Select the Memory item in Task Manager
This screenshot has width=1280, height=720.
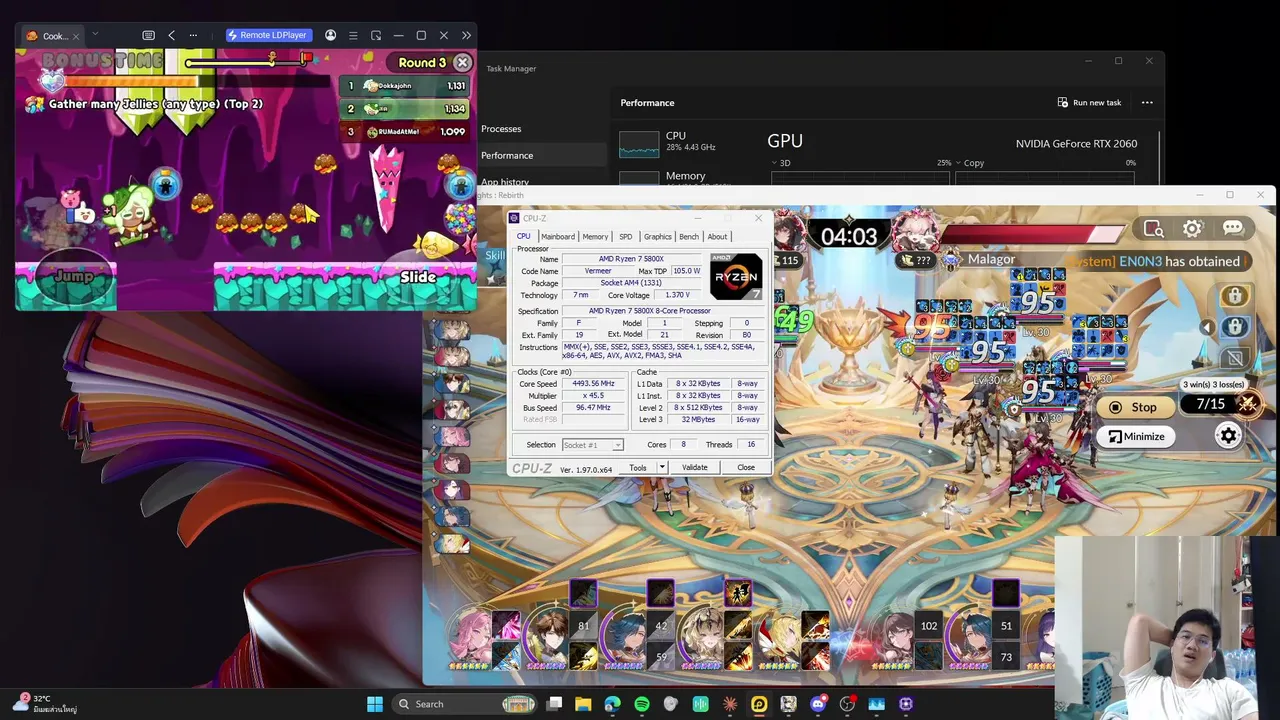[685, 177]
